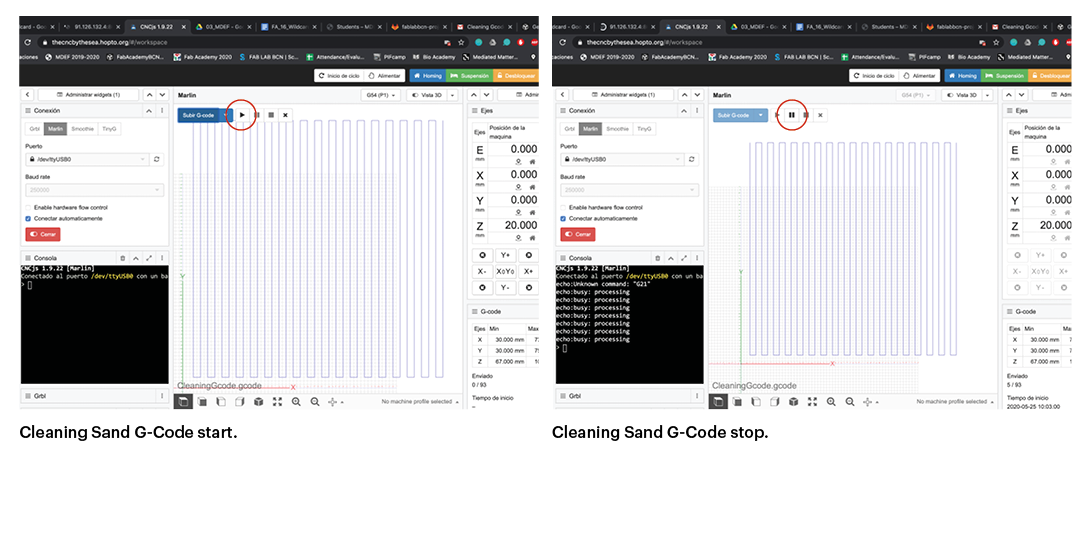Refresh serial port list in left screenshot
Viewport: 1091px width, 537px height.
pyautogui.click(x=157, y=159)
